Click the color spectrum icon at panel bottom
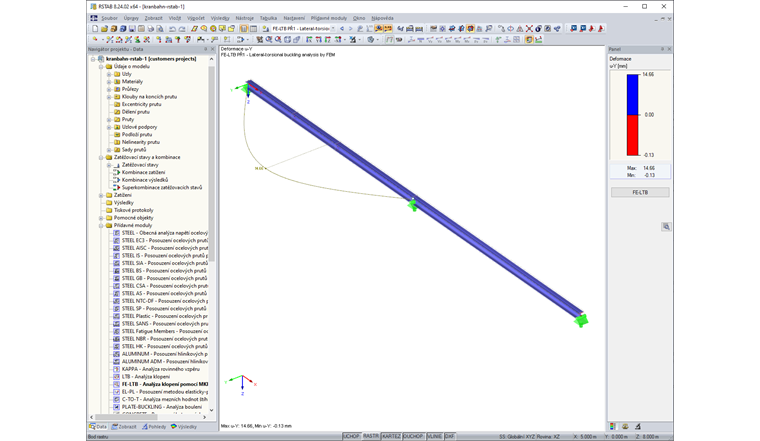Screen dimensions: 760x441 click(x=613, y=426)
